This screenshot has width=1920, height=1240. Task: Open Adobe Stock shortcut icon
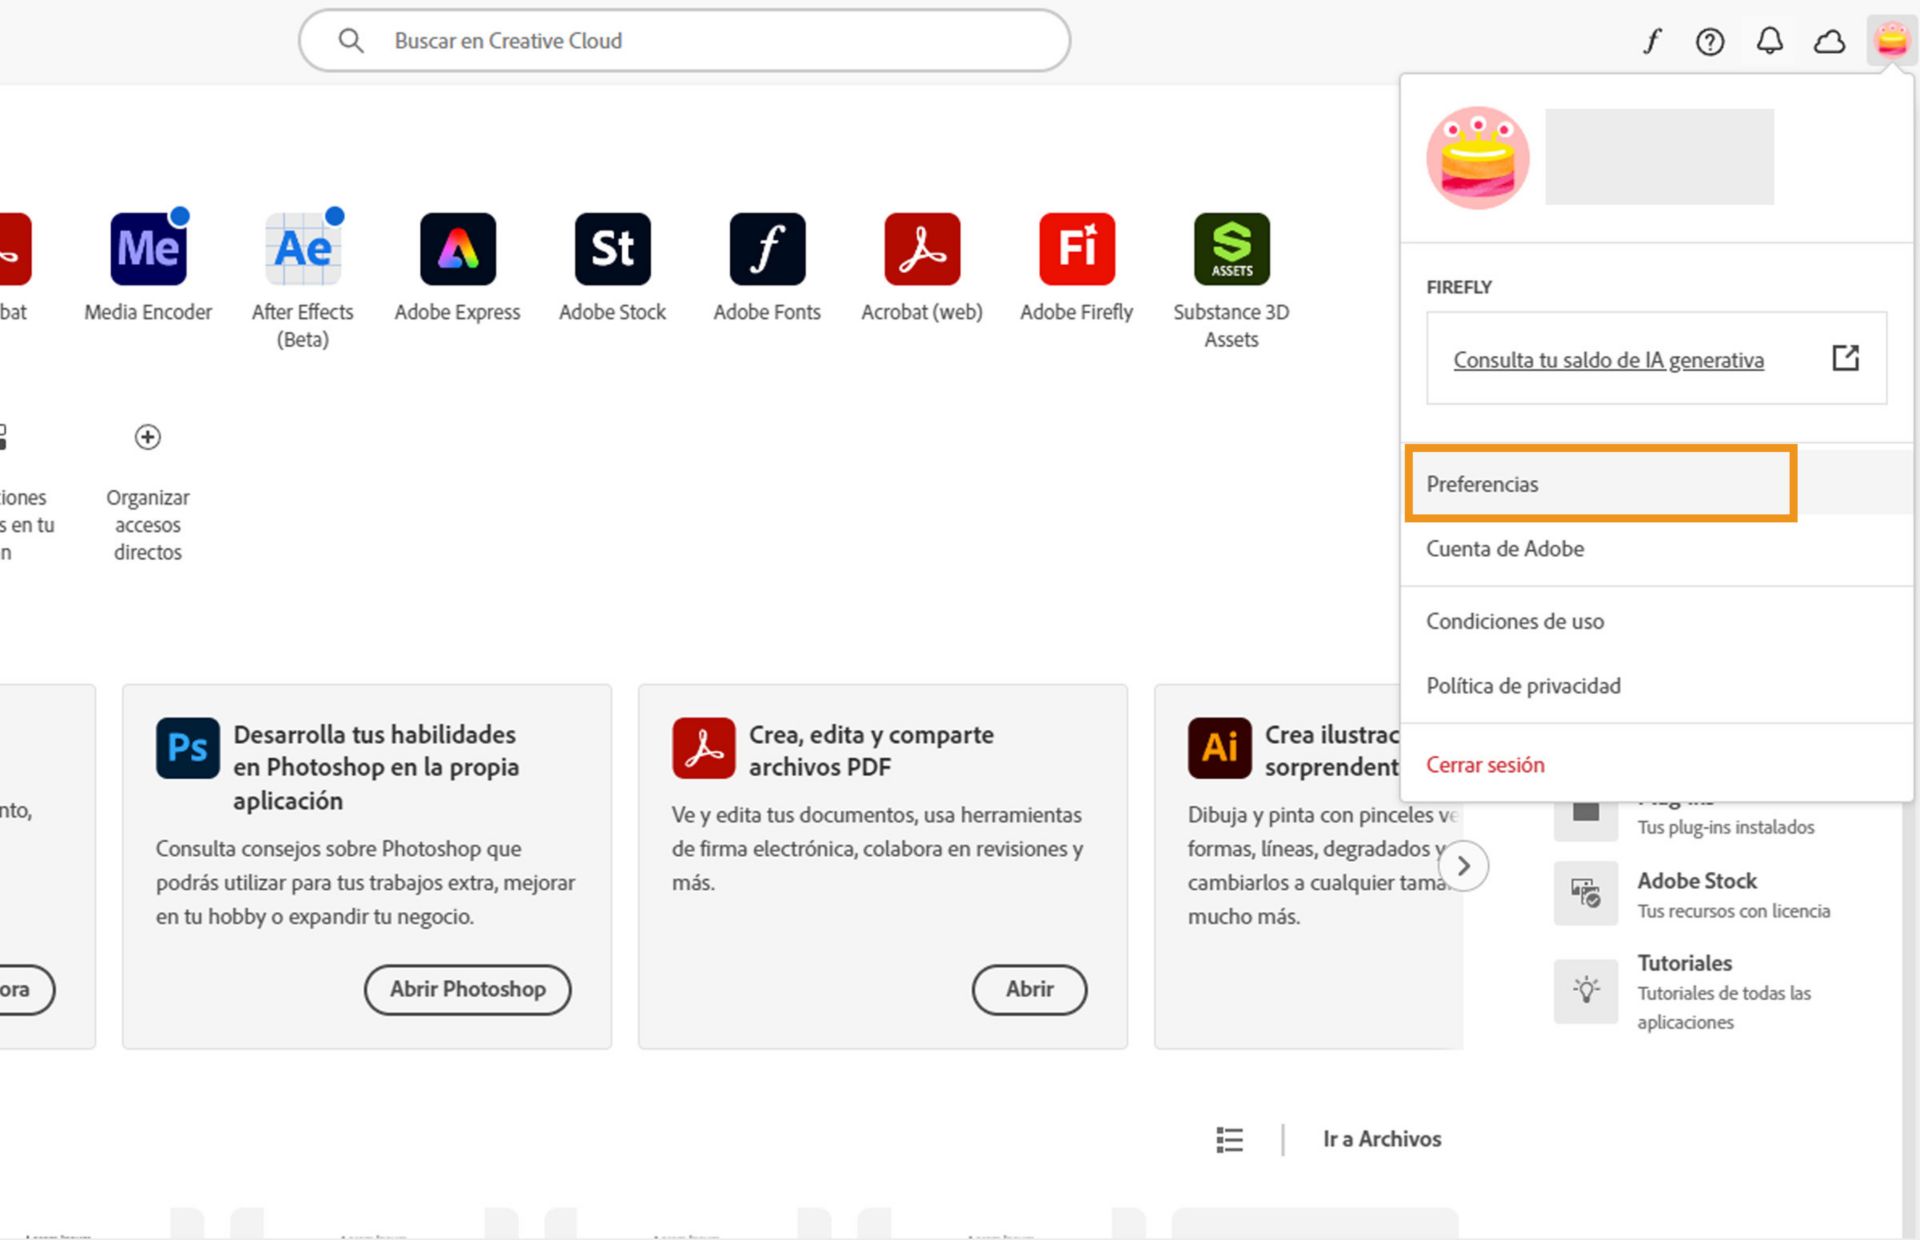tap(612, 249)
